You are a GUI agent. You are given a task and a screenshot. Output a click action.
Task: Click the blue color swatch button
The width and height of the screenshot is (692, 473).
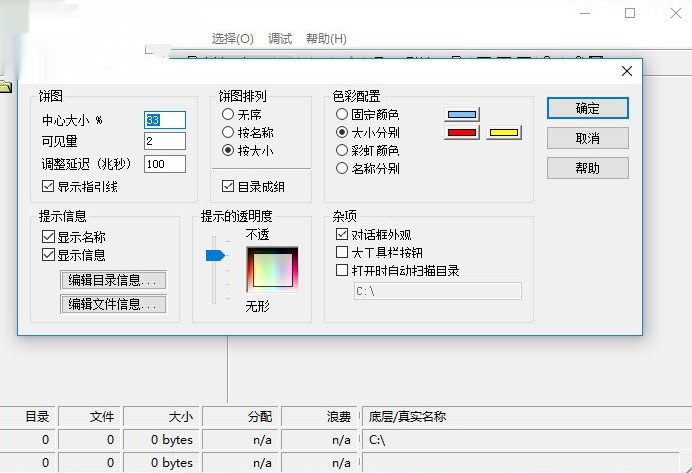click(461, 114)
